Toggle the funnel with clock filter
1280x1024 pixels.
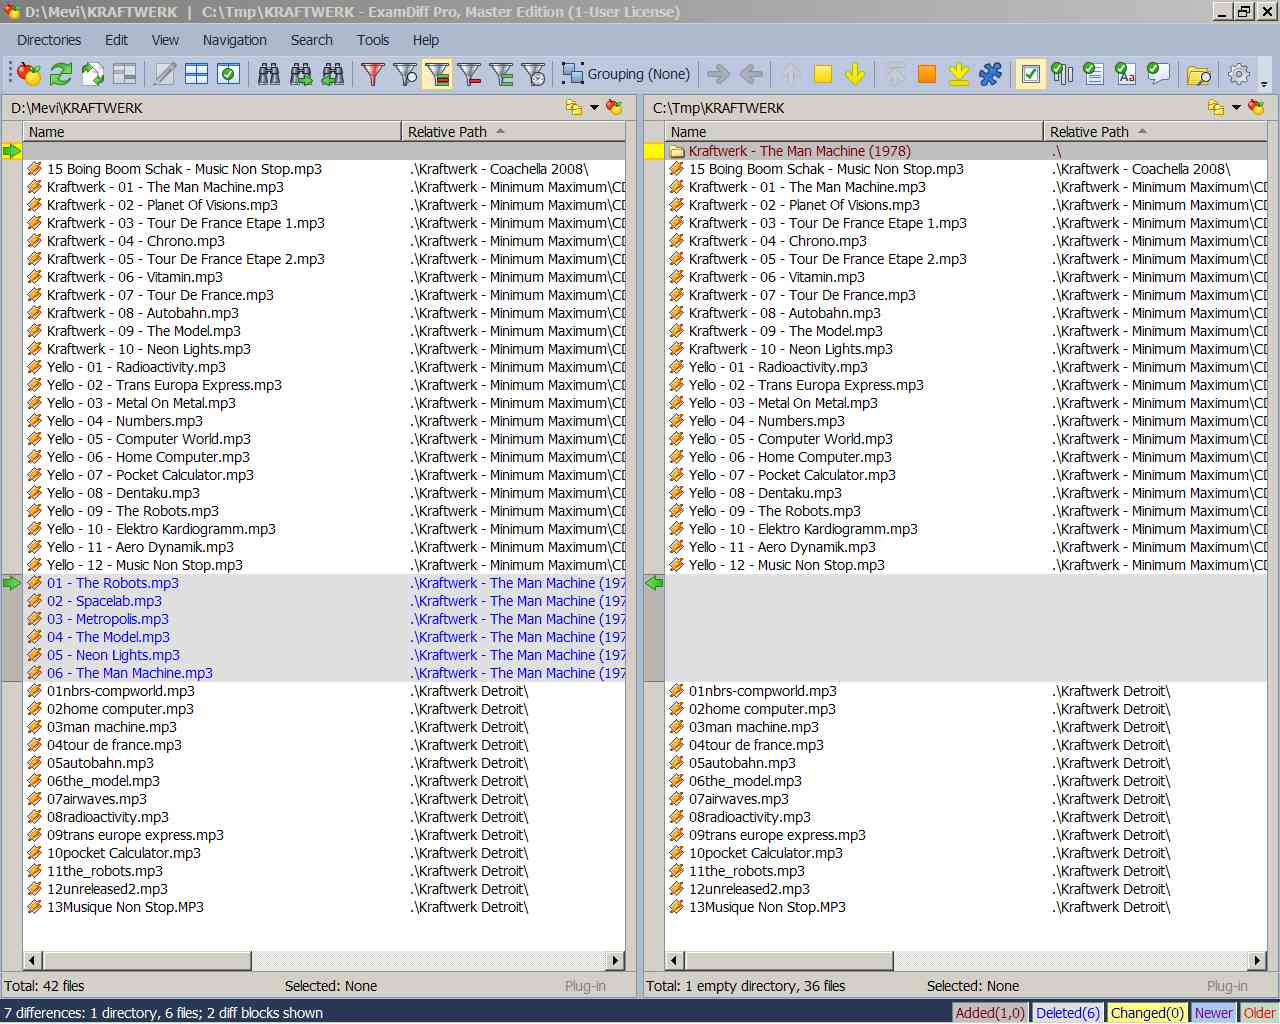[533, 74]
